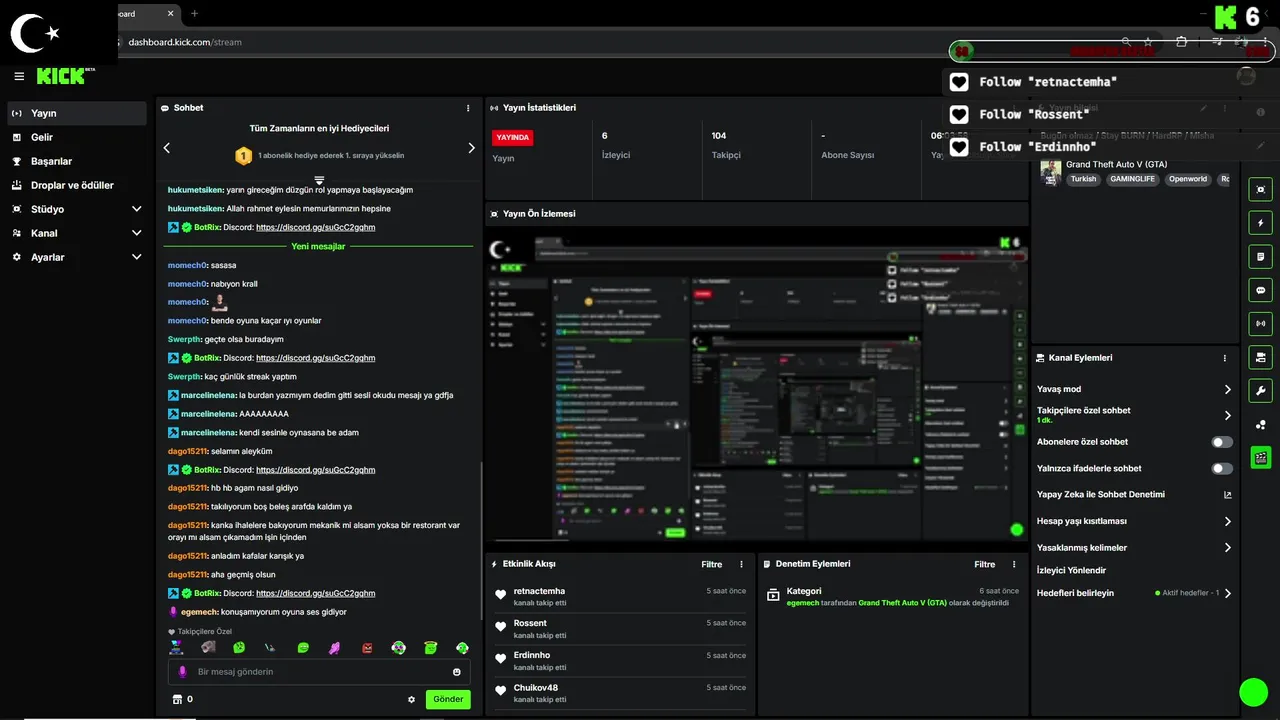Toggle Abonelere özel sohbet switch
The width and height of the screenshot is (1280, 720).
(1222, 442)
